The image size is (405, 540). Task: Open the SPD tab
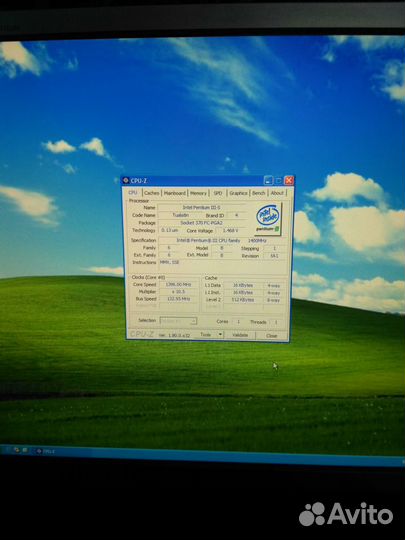tap(218, 193)
